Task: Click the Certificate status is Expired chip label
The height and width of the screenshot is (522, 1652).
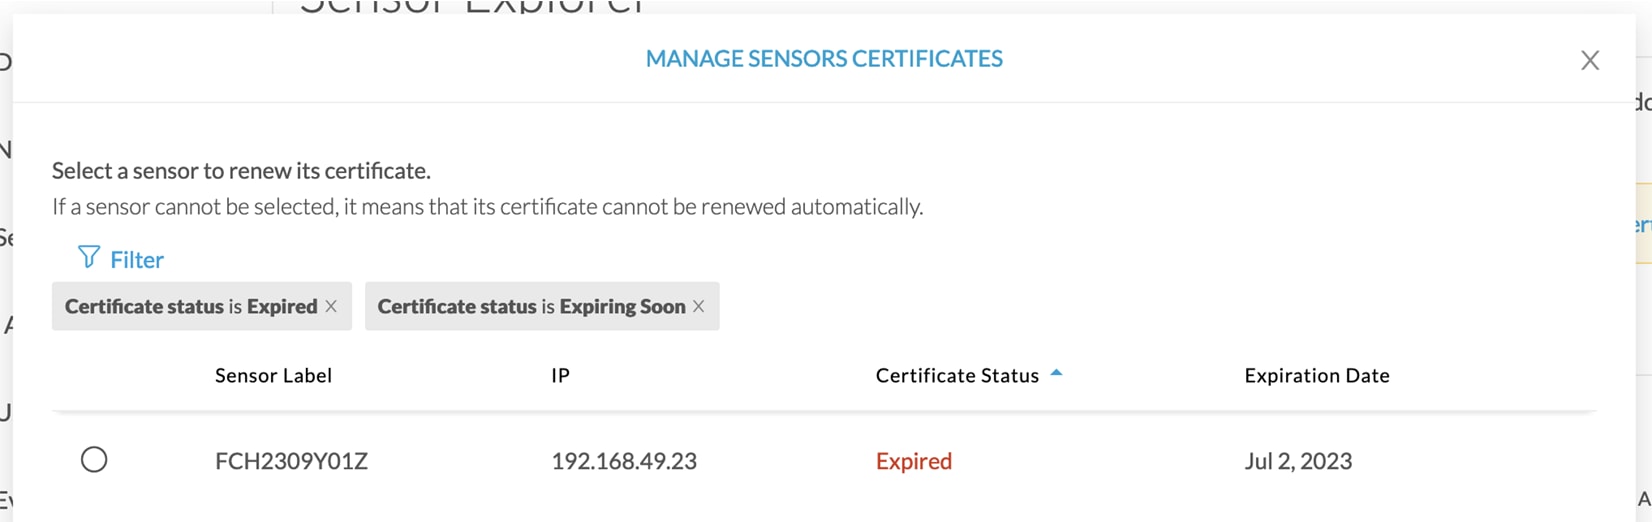Action: pos(191,306)
